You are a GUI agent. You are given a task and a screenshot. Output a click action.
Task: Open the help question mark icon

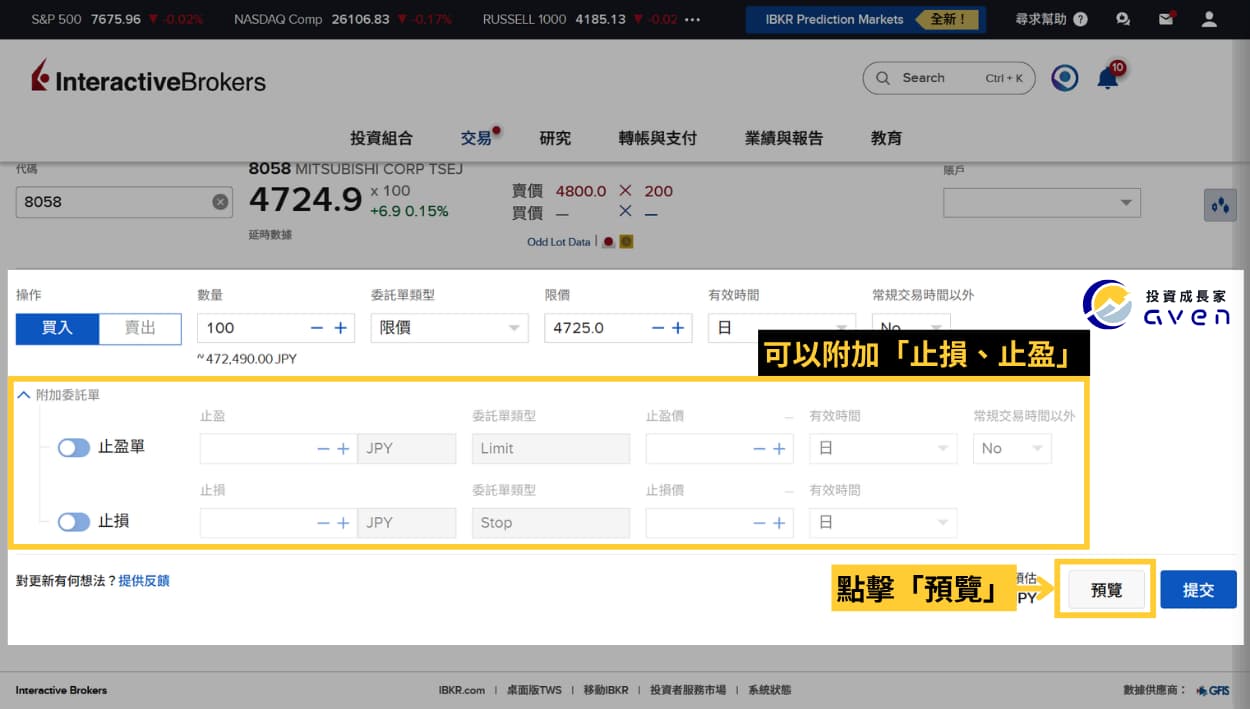1080,19
